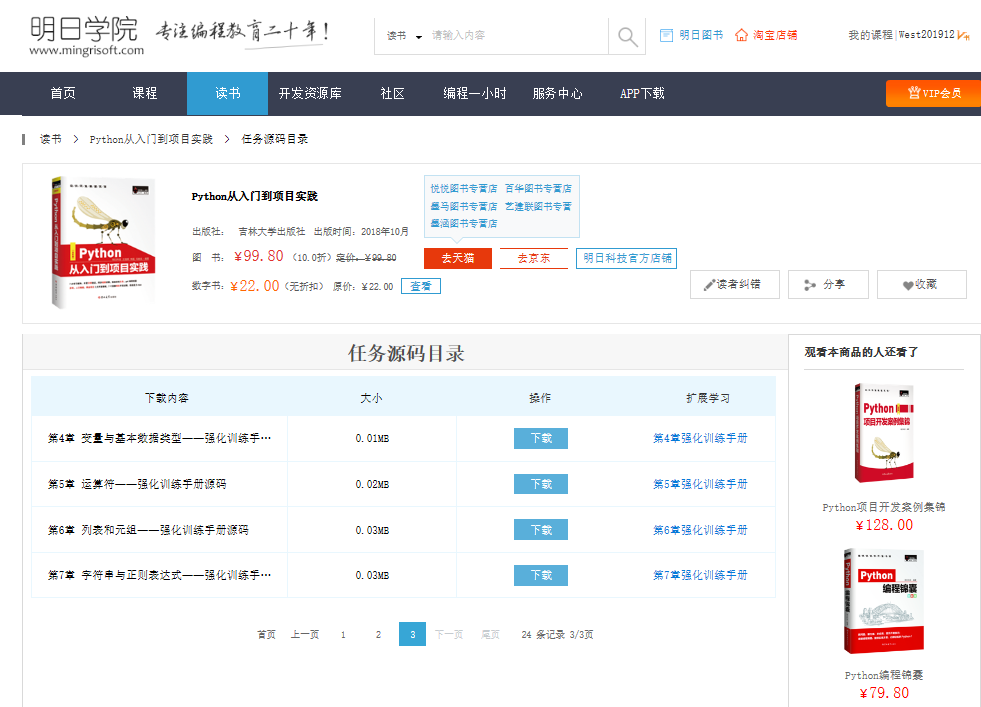Image resolution: width=981 pixels, height=707 pixels.
Task: Select the 读书 navigation tab
Action: [228, 93]
